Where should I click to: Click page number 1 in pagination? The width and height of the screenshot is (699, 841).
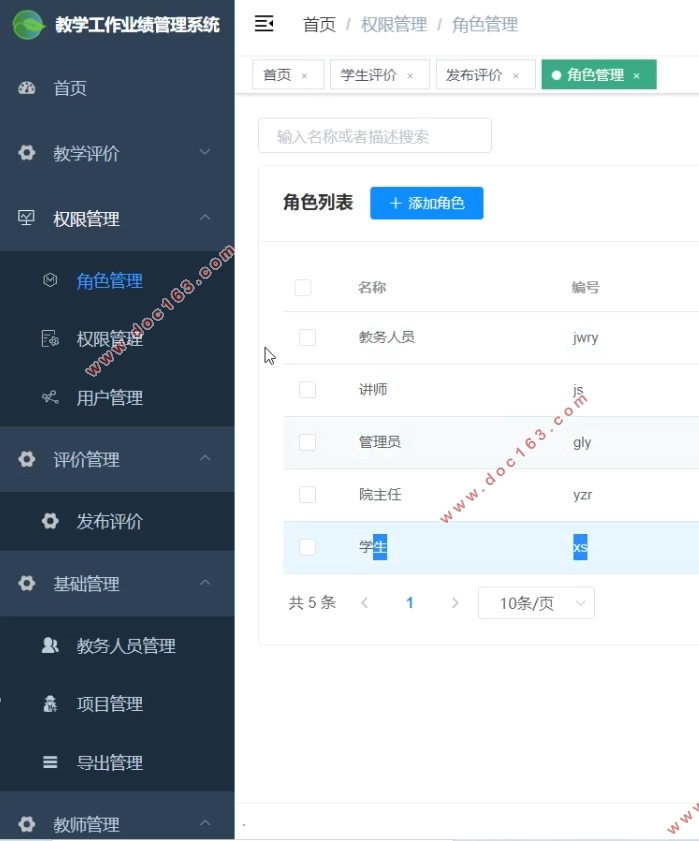pos(410,603)
